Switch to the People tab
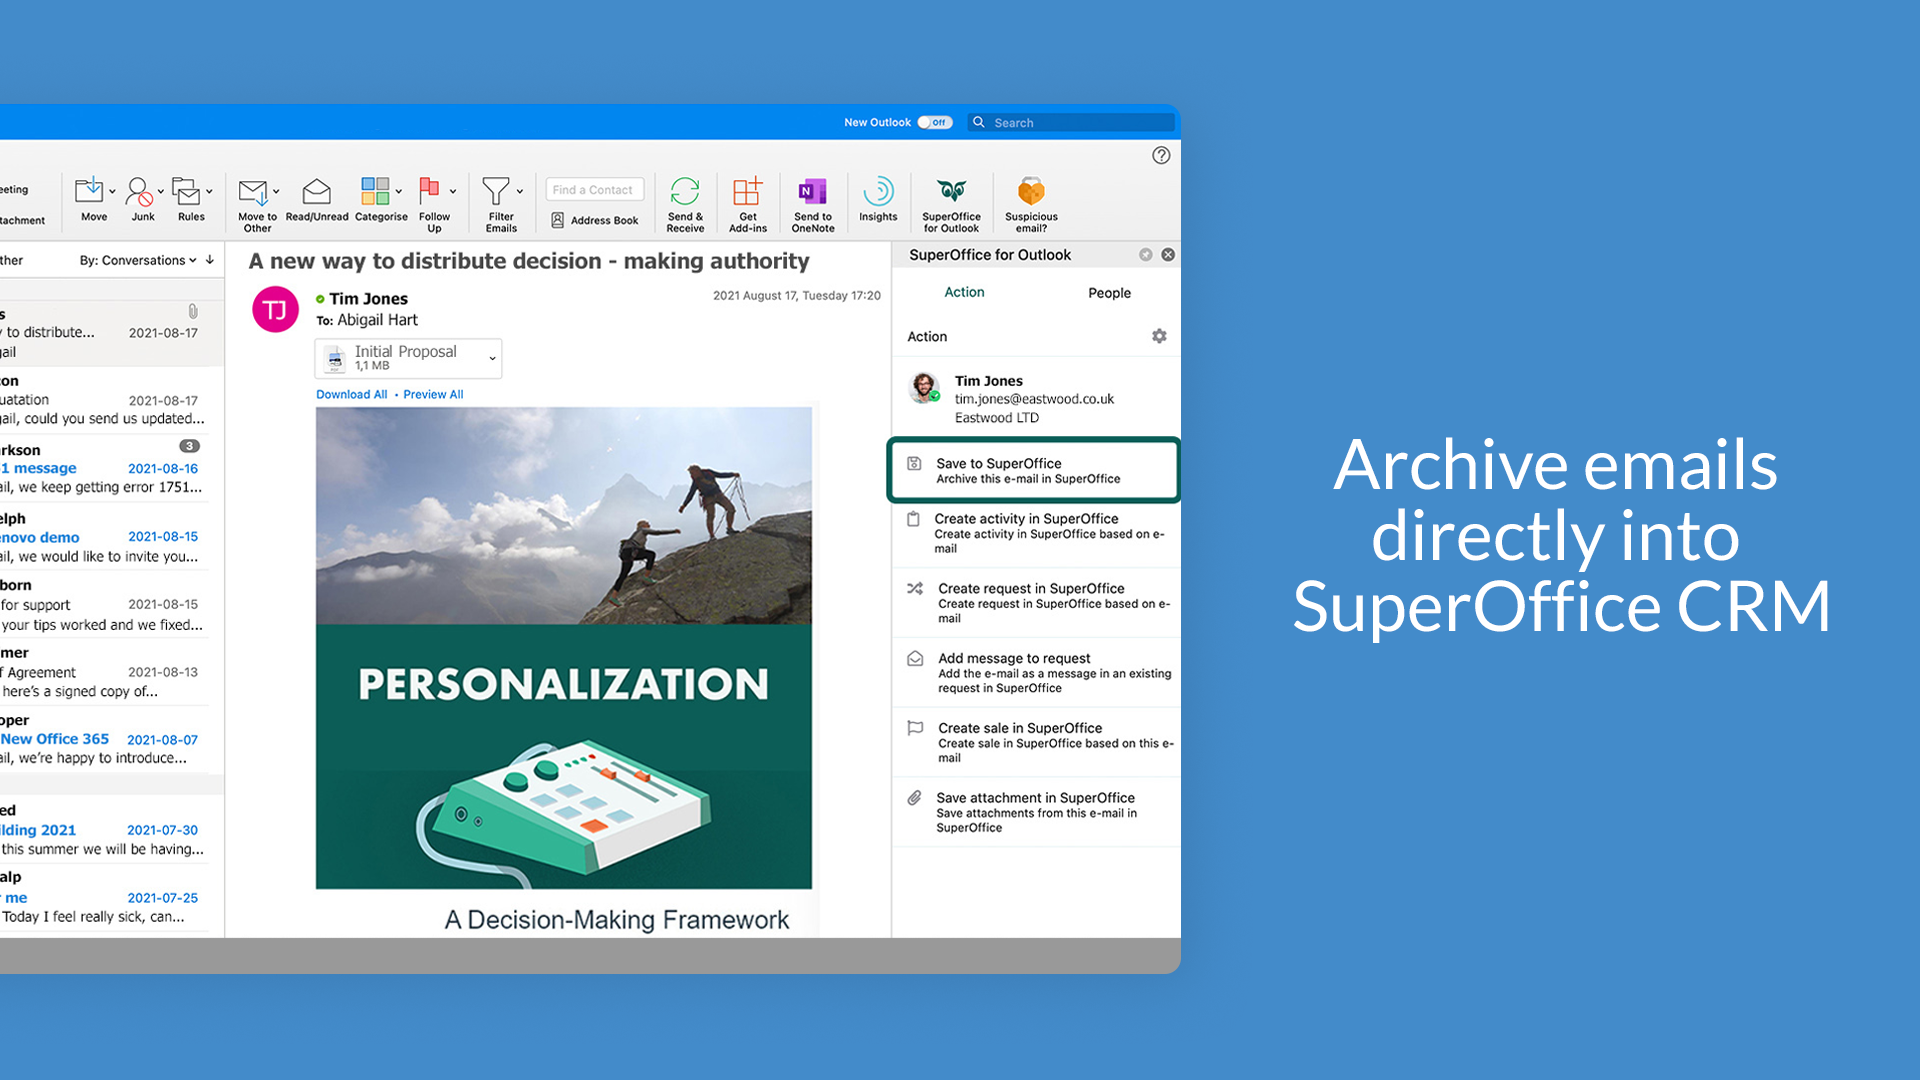Screen dimensions: 1920x1080 point(1109,293)
